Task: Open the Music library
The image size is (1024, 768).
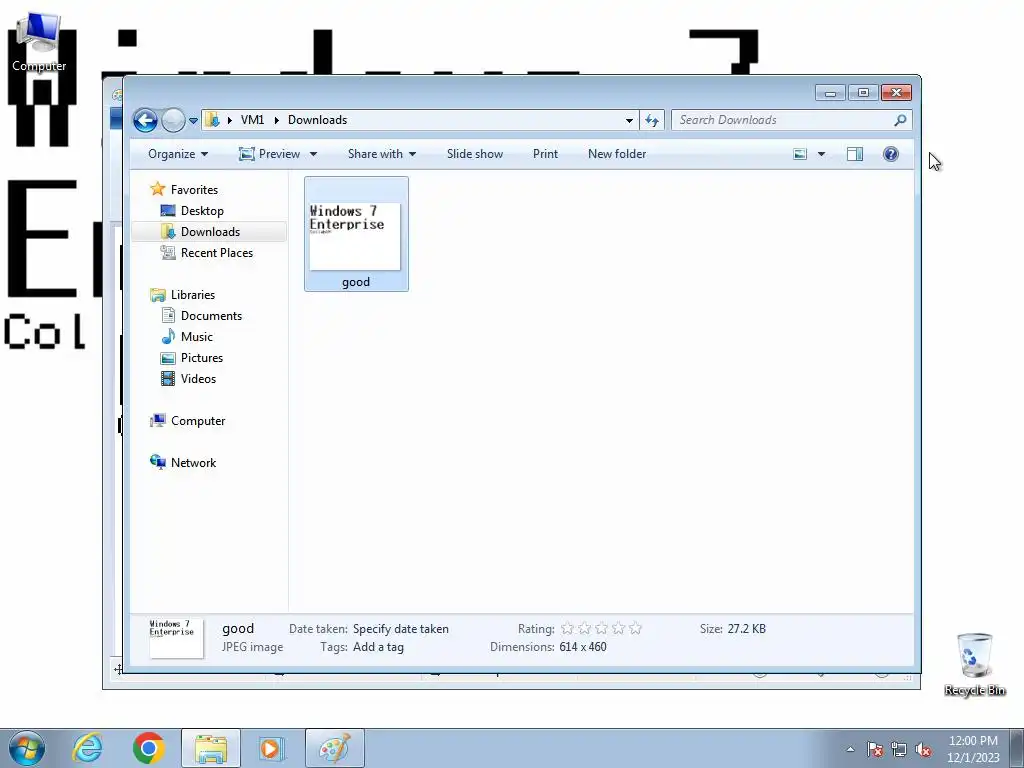Action: tap(197, 336)
